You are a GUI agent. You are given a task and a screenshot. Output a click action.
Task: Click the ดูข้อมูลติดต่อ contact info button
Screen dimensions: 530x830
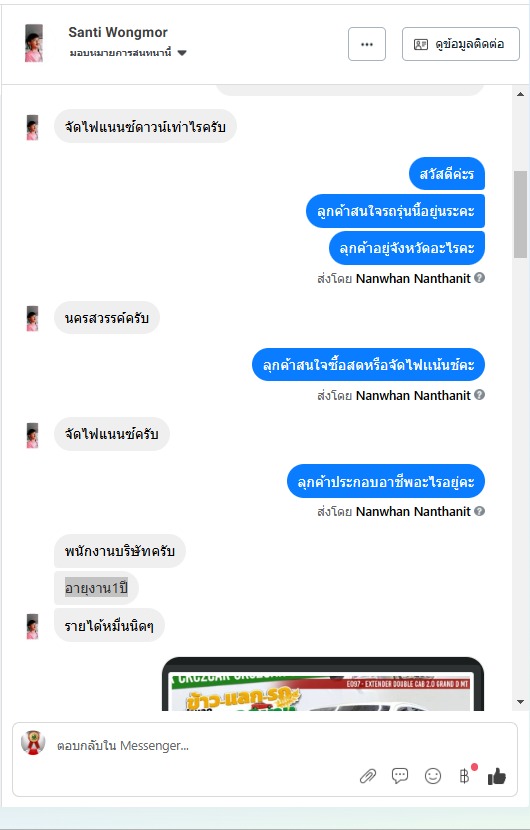(461, 44)
